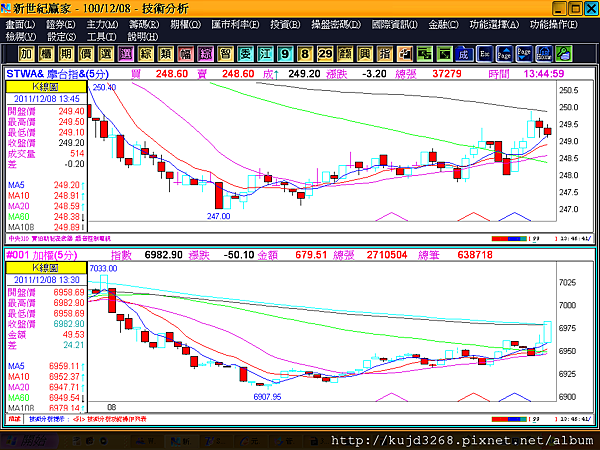Click the 加 (weighted index) toolbar icon

pos(26,54)
